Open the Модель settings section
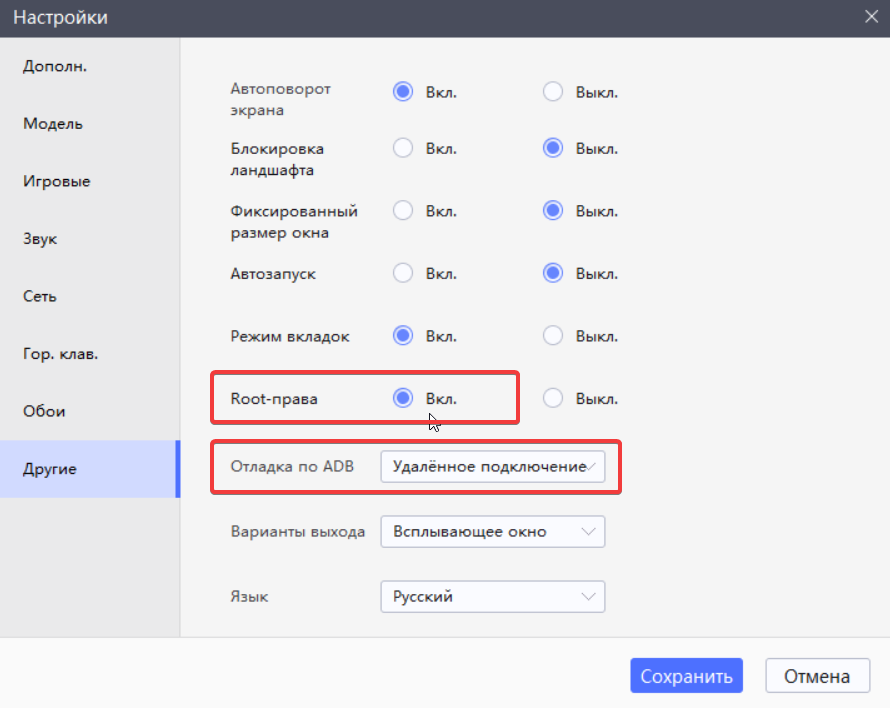Viewport: 890px width, 708px height. (53, 124)
